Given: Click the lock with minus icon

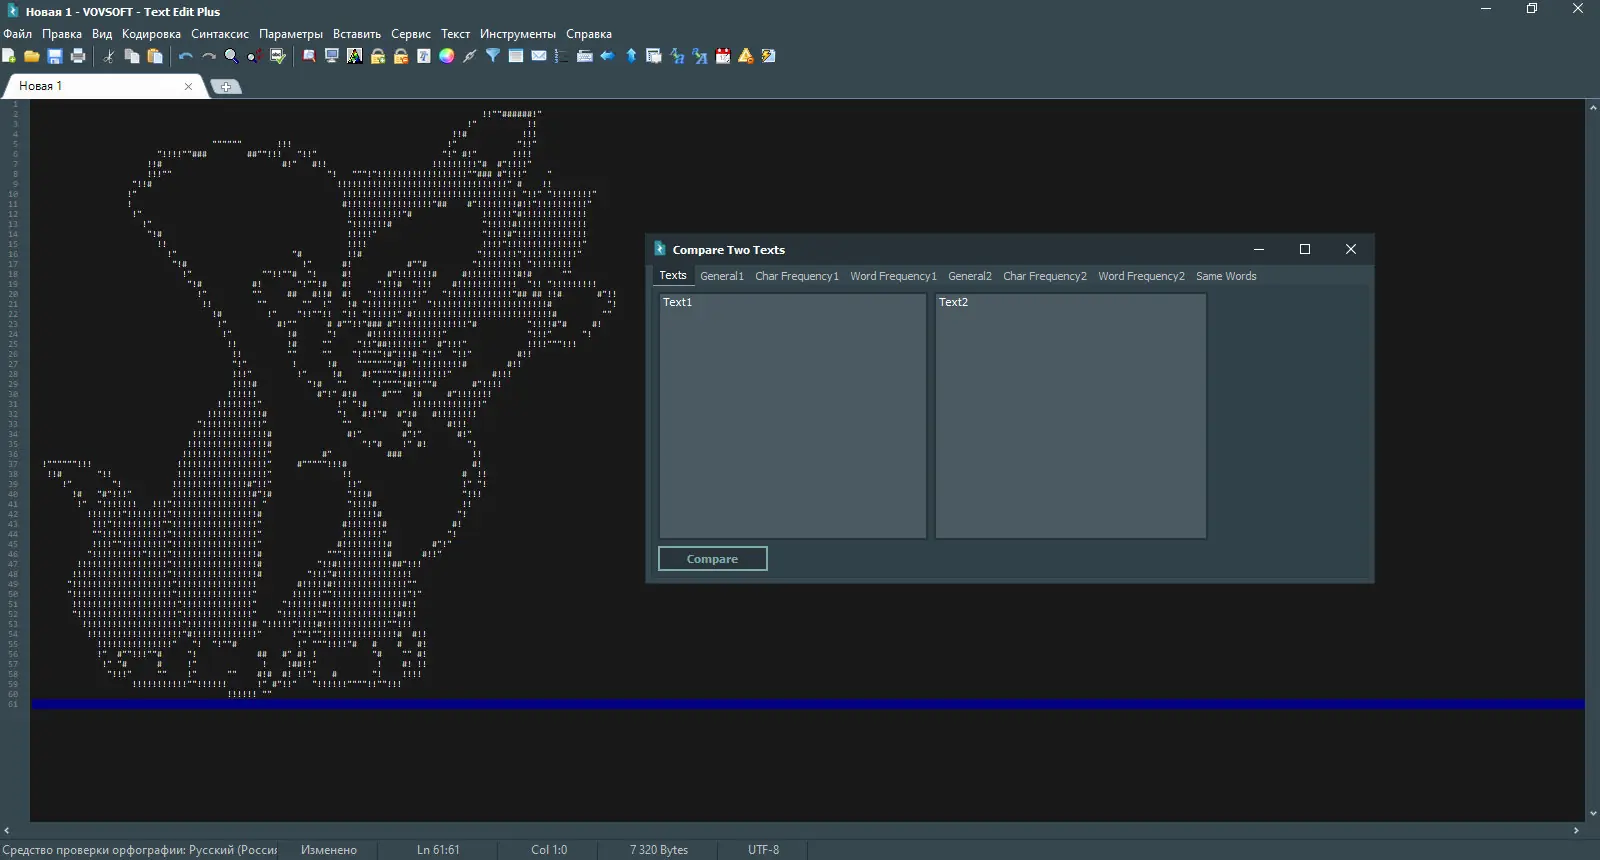Looking at the screenshot, I should click(x=401, y=56).
